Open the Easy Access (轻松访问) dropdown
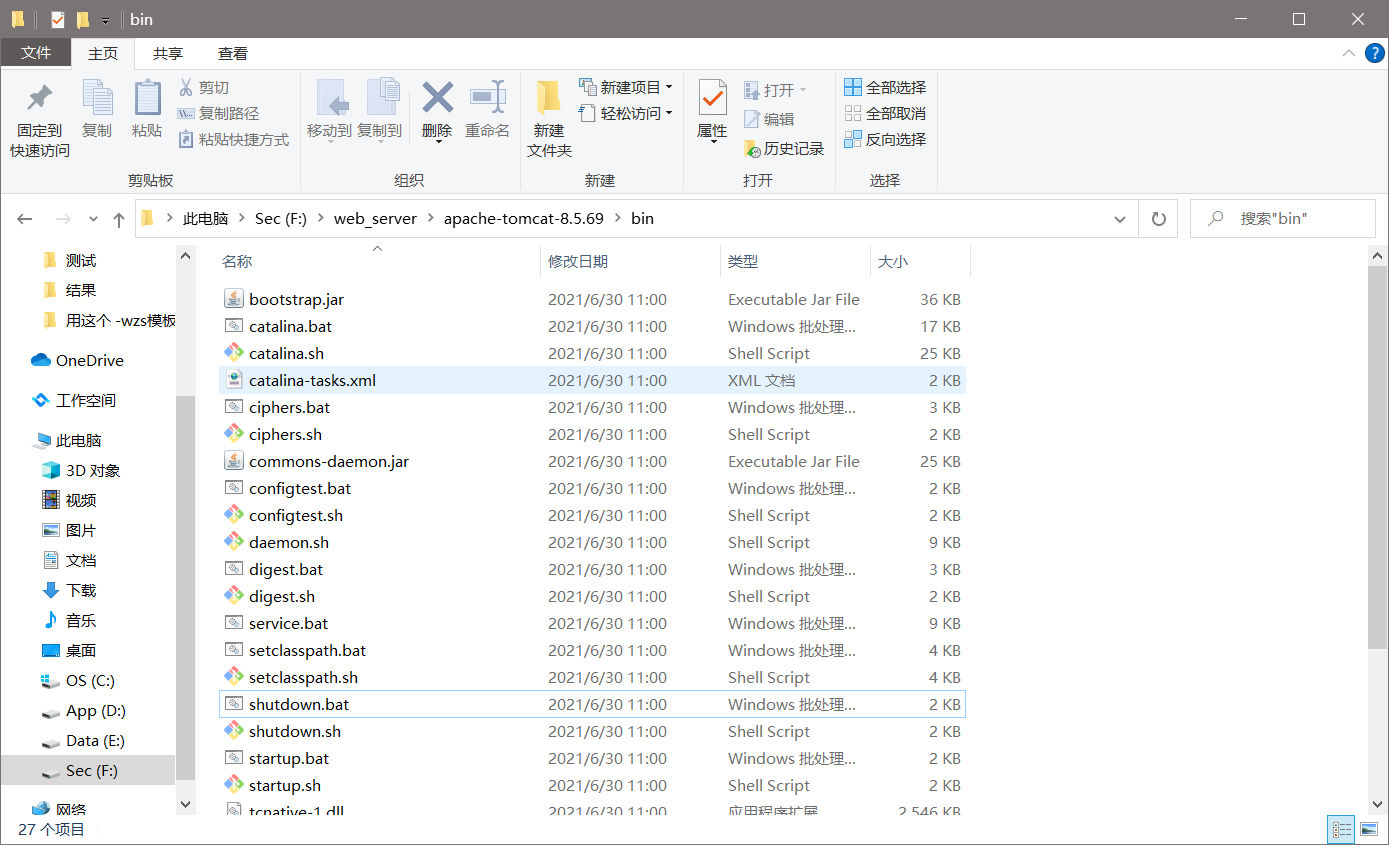The image size is (1389, 845). pos(626,113)
